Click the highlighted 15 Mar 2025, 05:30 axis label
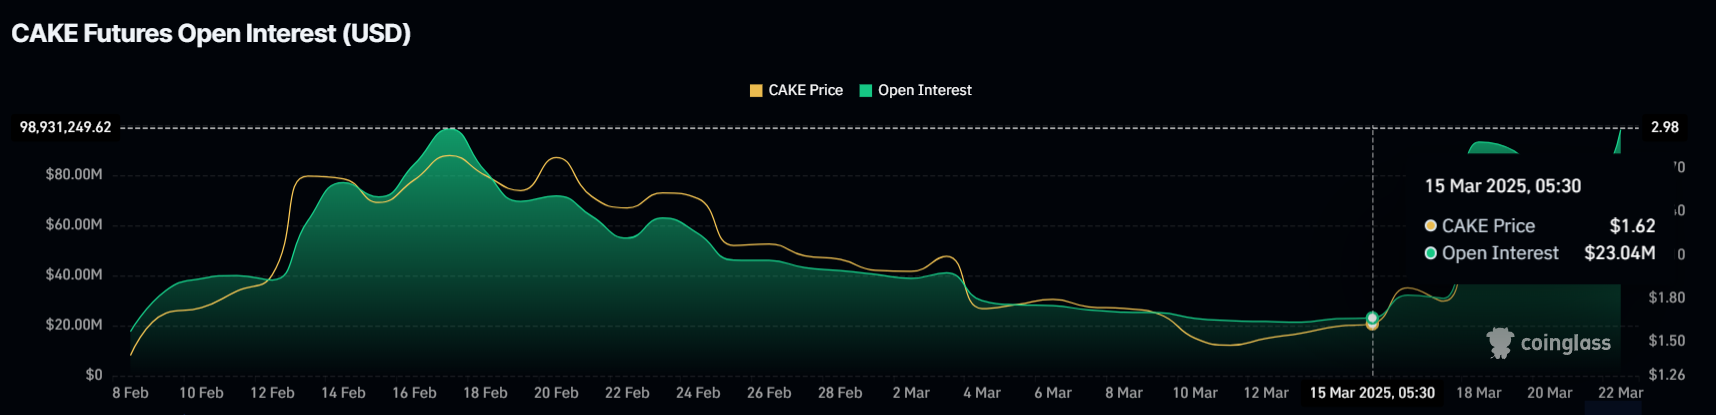 (x=1372, y=393)
